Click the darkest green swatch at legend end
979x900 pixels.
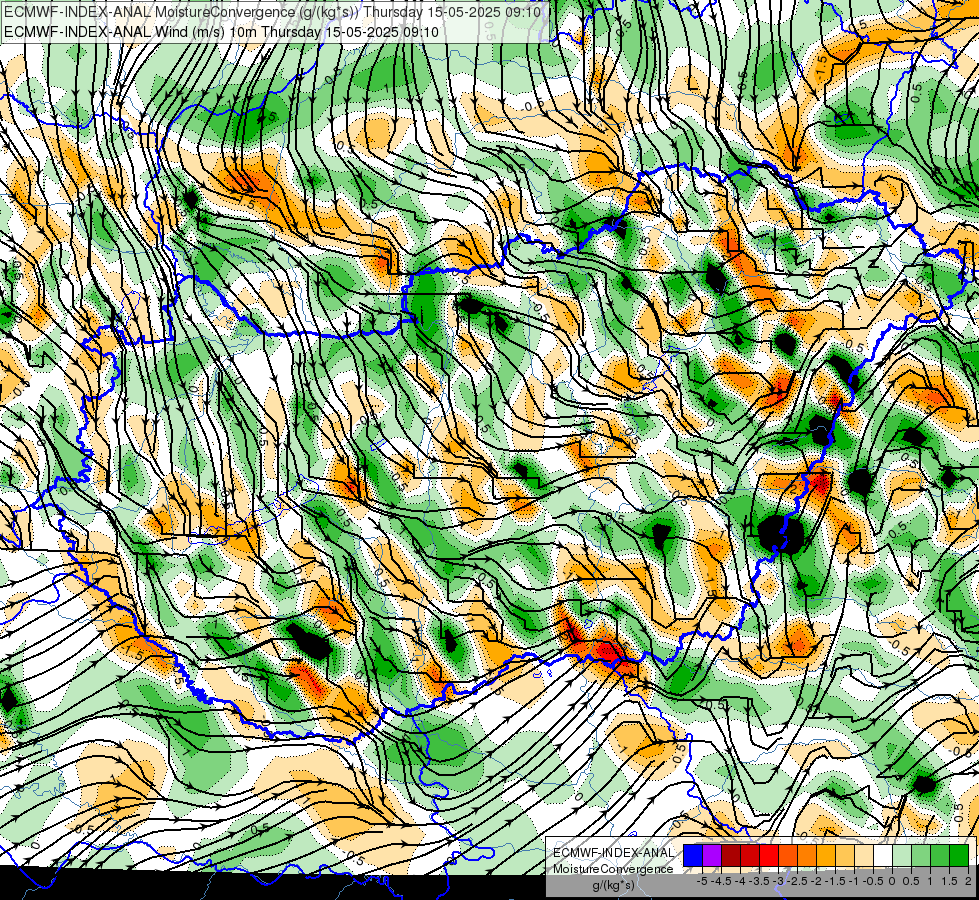click(959, 855)
